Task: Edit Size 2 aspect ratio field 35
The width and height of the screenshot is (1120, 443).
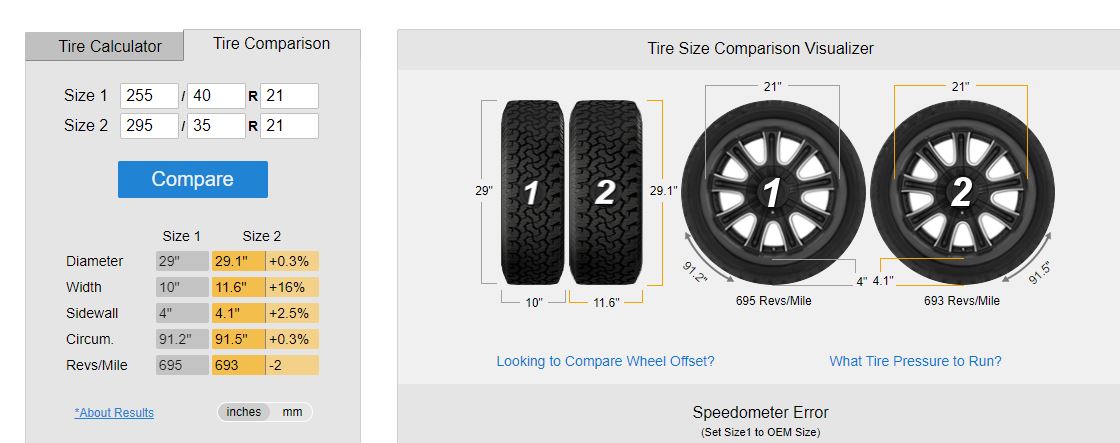Action: pyautogui.click(x=216, y=126)
